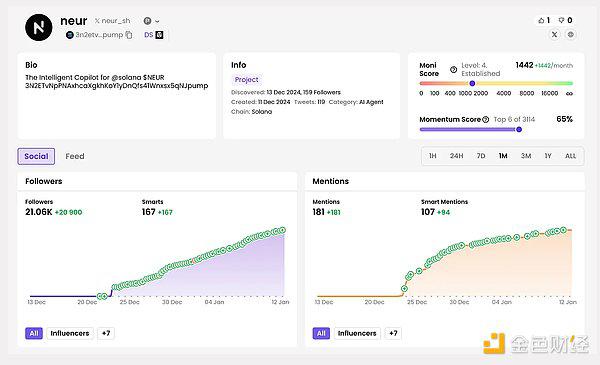Click Influencers filter in Mentions panel

(x=357, y=333)
